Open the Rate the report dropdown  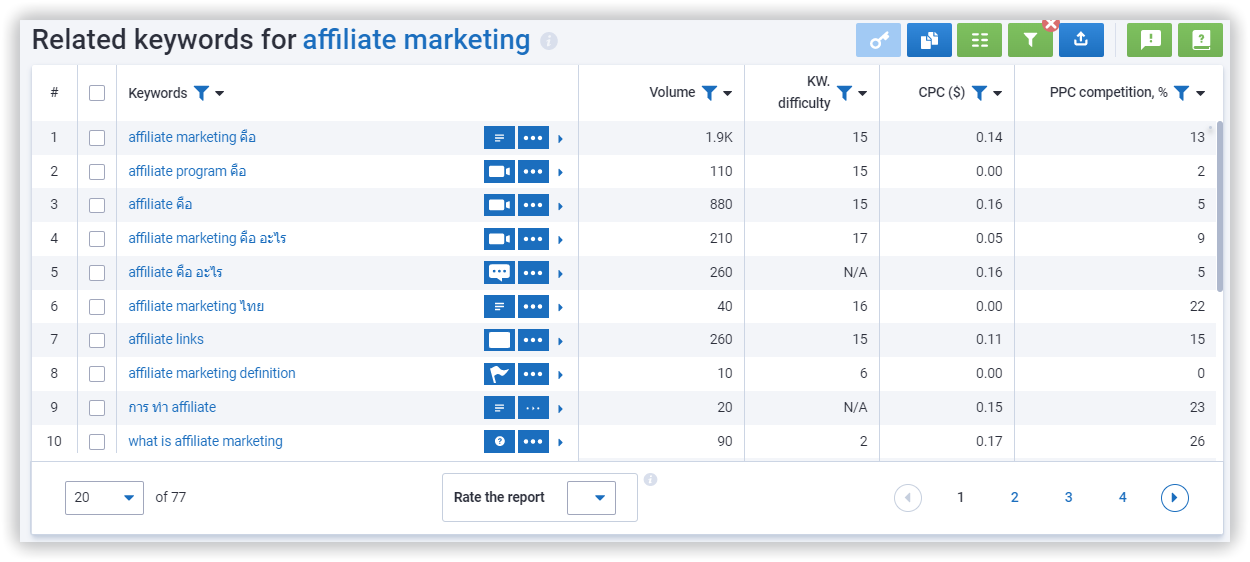(591, 497)
